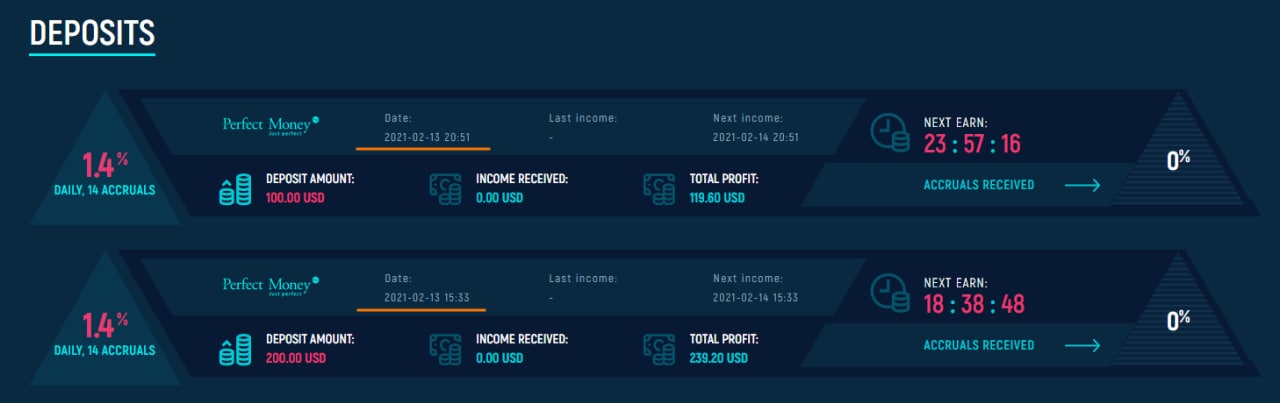
Task: Click the total profit icon beside 119.60 USD
Action: [x=660, y=189]
